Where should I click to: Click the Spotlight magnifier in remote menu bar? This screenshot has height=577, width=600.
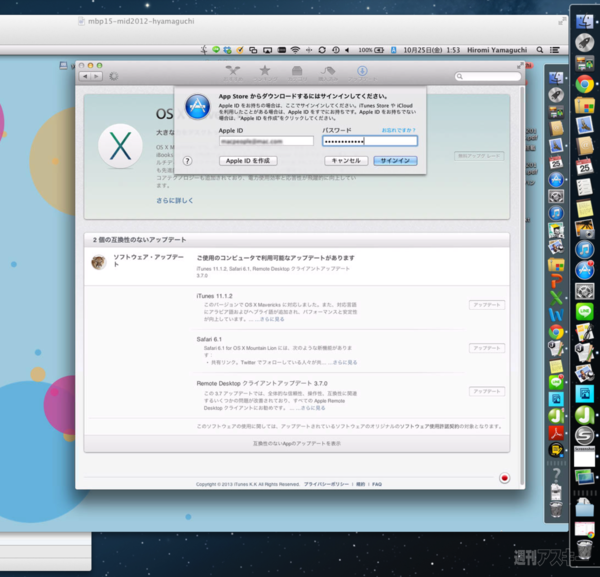540,50
